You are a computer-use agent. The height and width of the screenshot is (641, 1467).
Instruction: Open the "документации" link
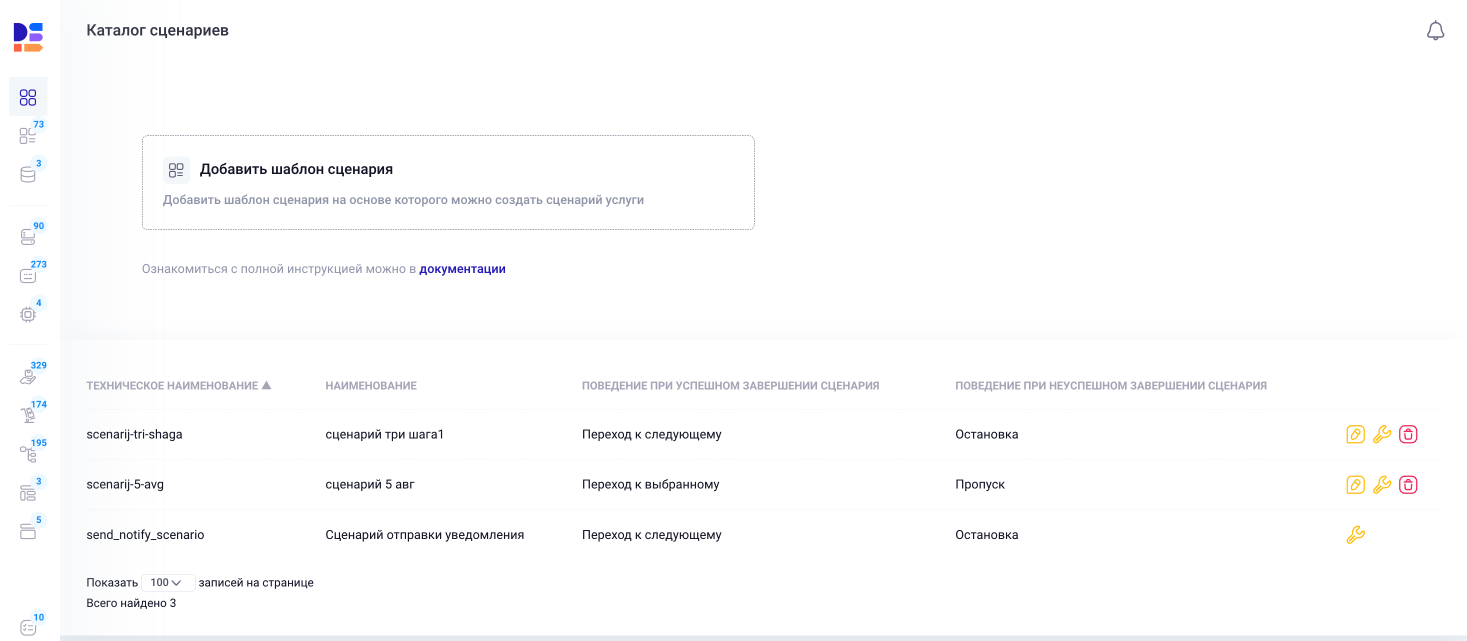(462, 268)
